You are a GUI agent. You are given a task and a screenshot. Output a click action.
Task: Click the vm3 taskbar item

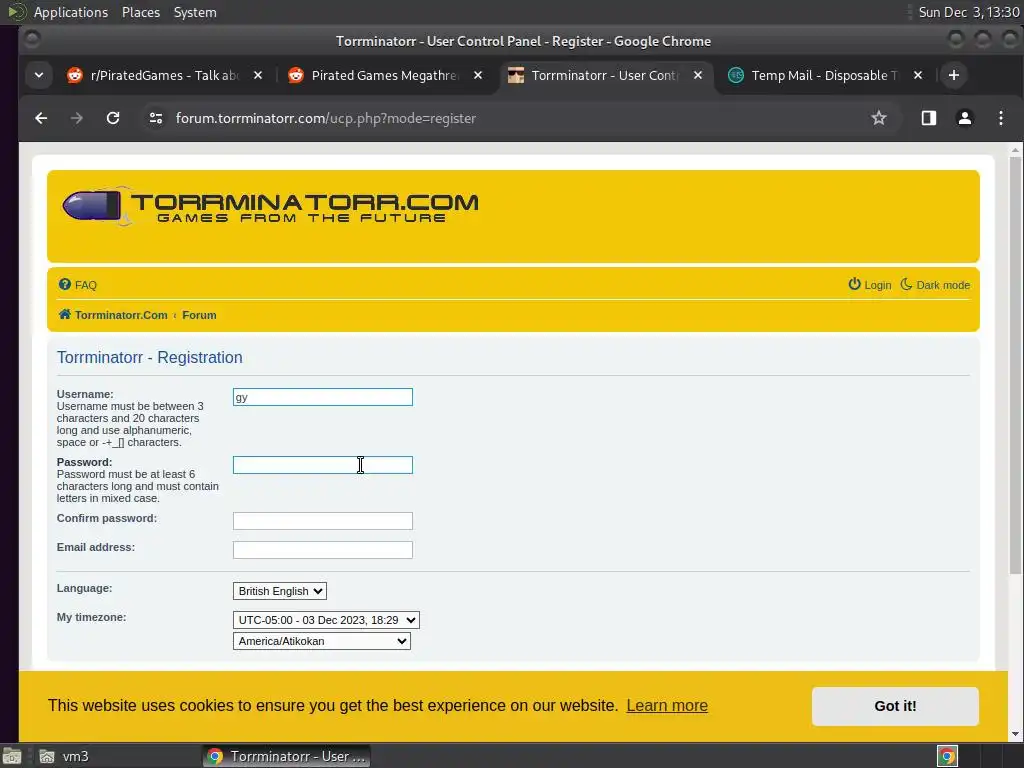[x=64, y=756]
